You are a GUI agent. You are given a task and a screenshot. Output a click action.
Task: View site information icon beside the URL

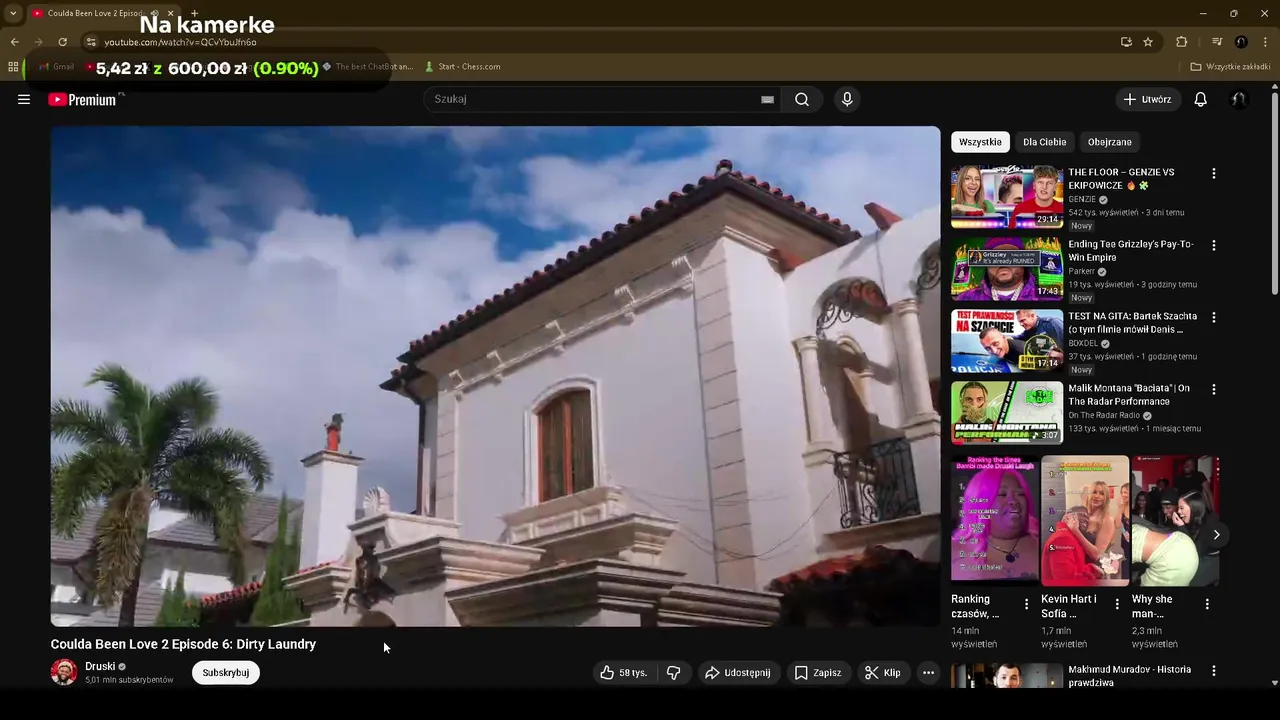click(91, 42)
